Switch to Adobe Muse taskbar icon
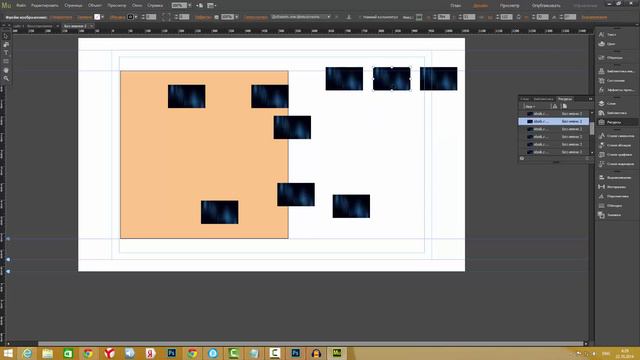Image resolution: width=640 pixels, height=360 pixels. point(337,353)
